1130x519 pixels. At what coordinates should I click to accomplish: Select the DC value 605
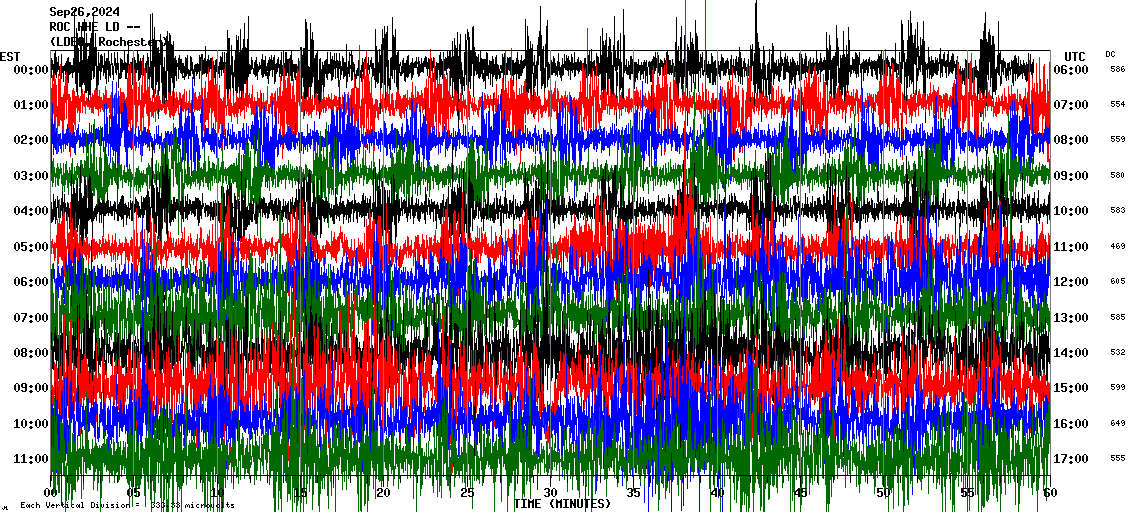click(1117, 282)
